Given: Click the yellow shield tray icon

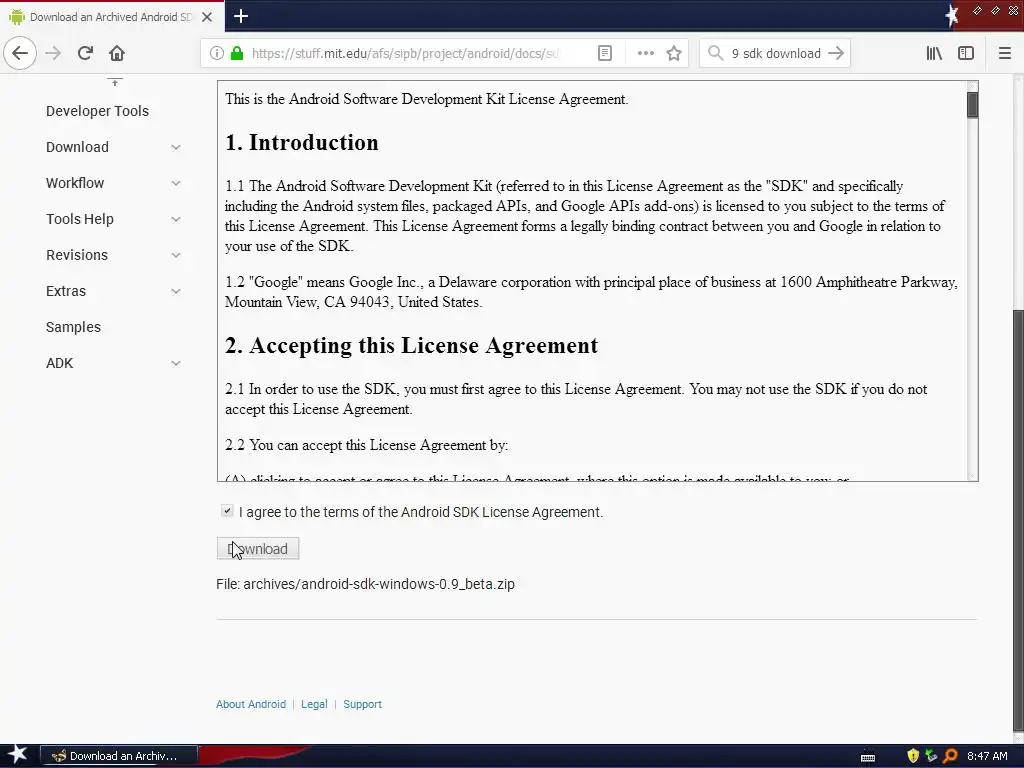Looking at the screenshot, I should click(913, 756).
